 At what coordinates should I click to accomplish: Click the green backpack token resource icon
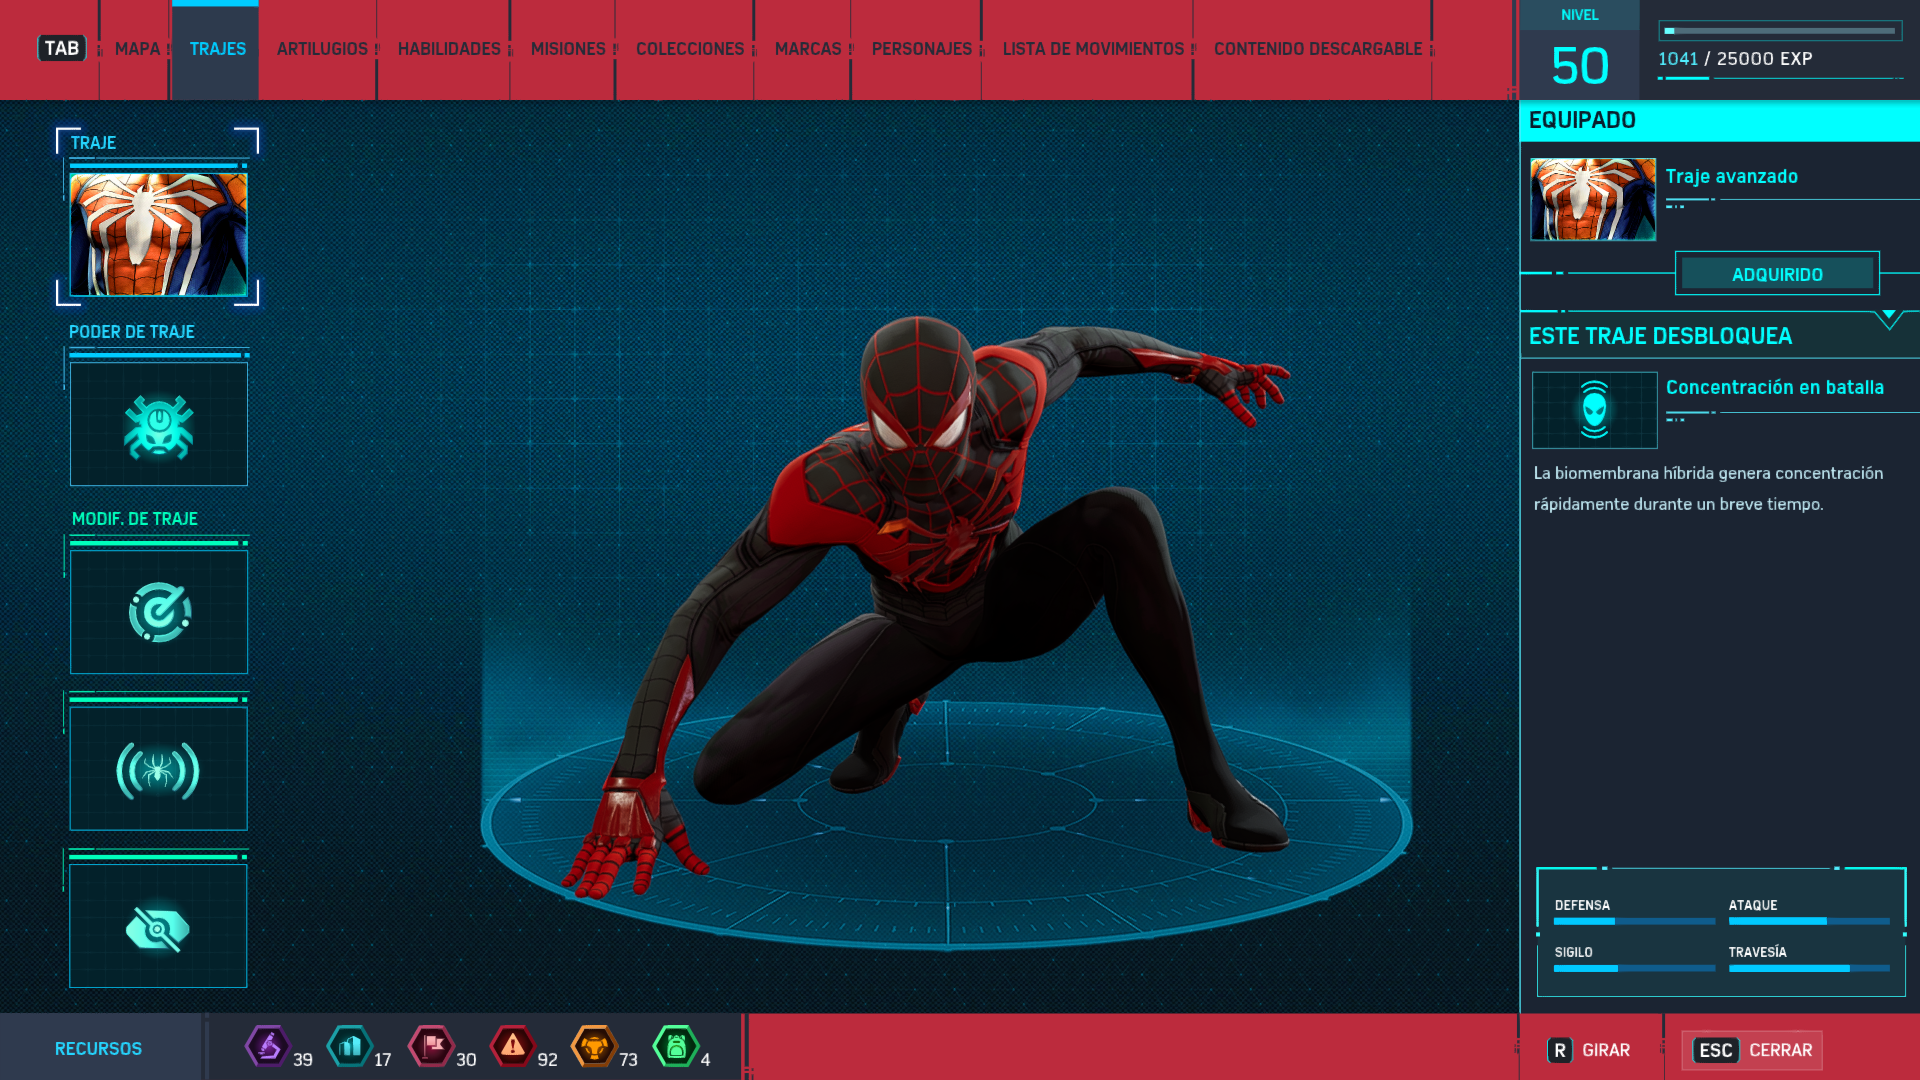pos(676,1047)
